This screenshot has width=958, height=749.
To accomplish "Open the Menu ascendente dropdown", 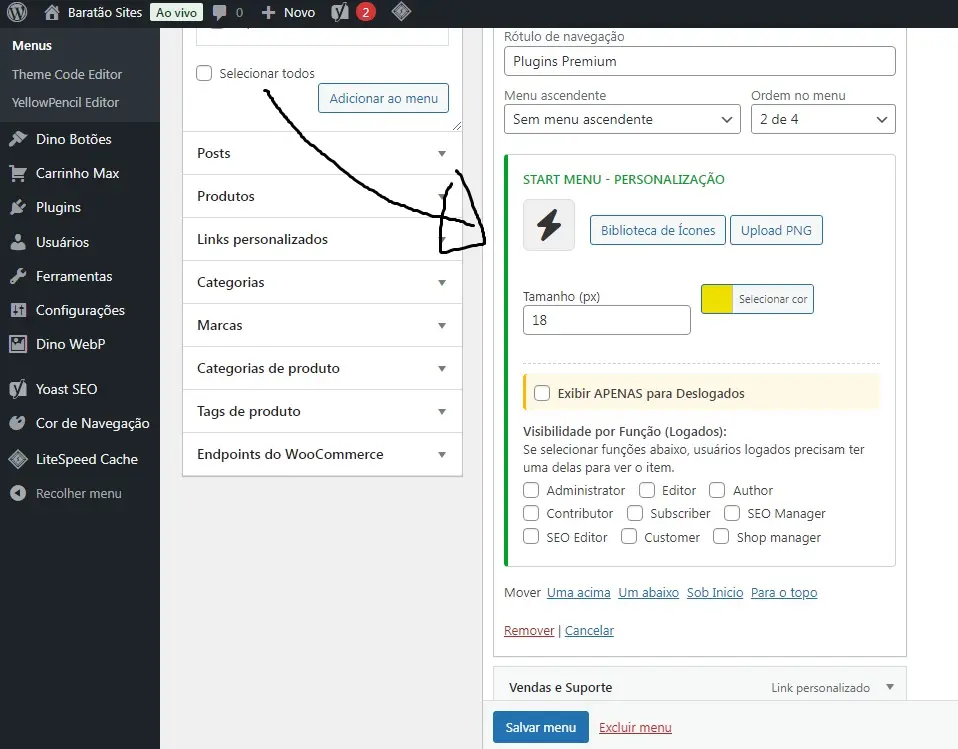I will point(622,119).
